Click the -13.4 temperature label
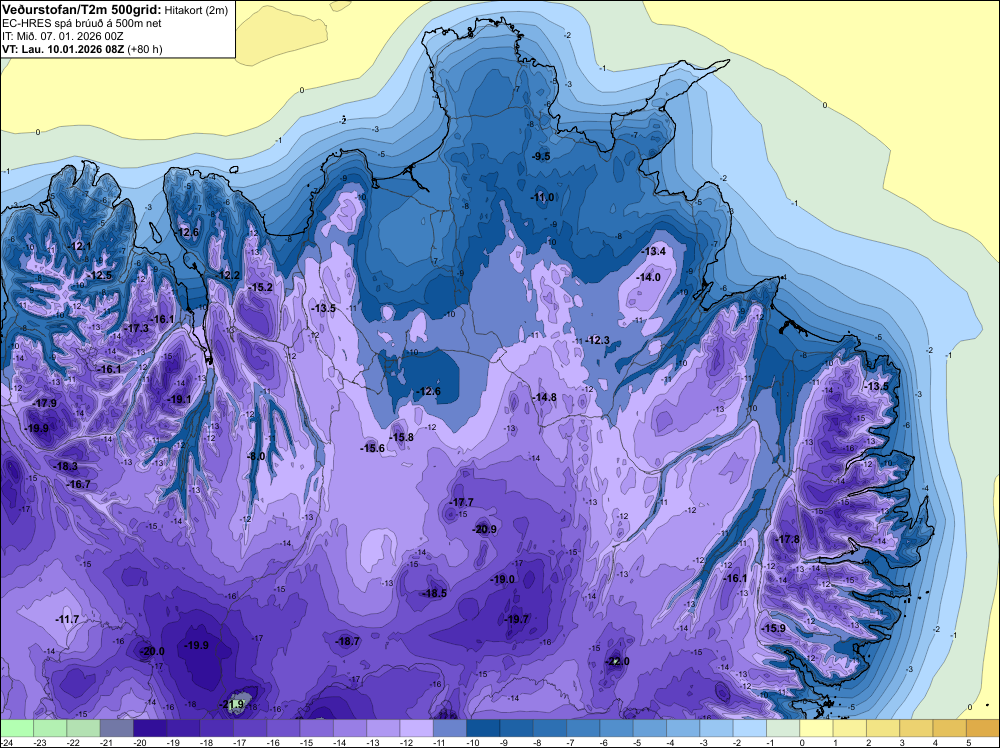The height and width of the screenshot is (748, 1000). point(654,252)
